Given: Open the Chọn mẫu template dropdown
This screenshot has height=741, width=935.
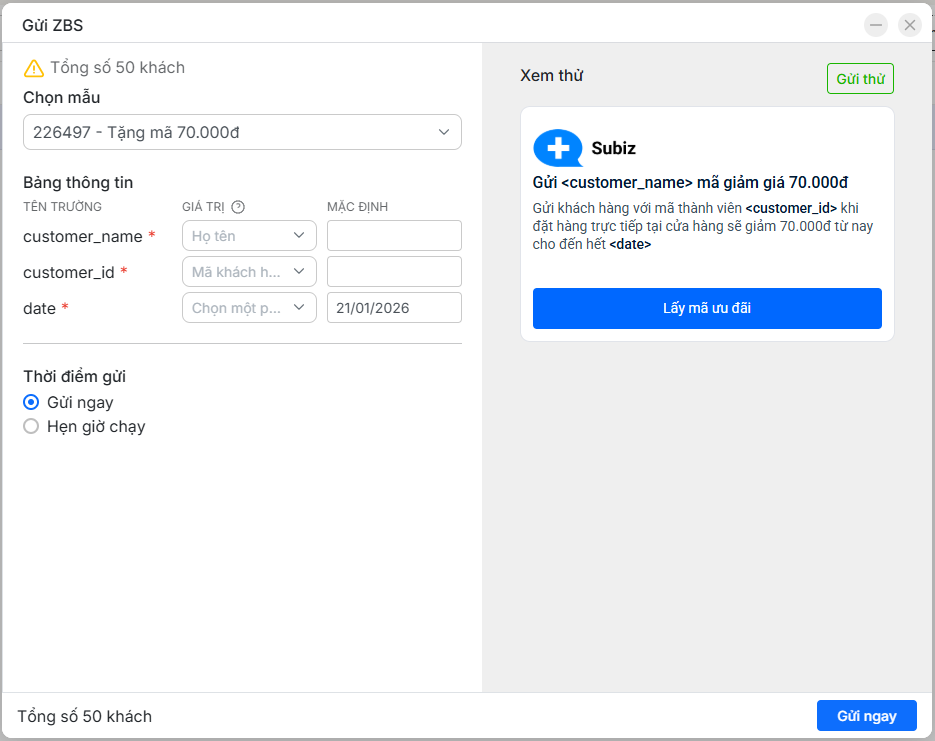Looking at the screenshot, I should click(x=241, y=132).
